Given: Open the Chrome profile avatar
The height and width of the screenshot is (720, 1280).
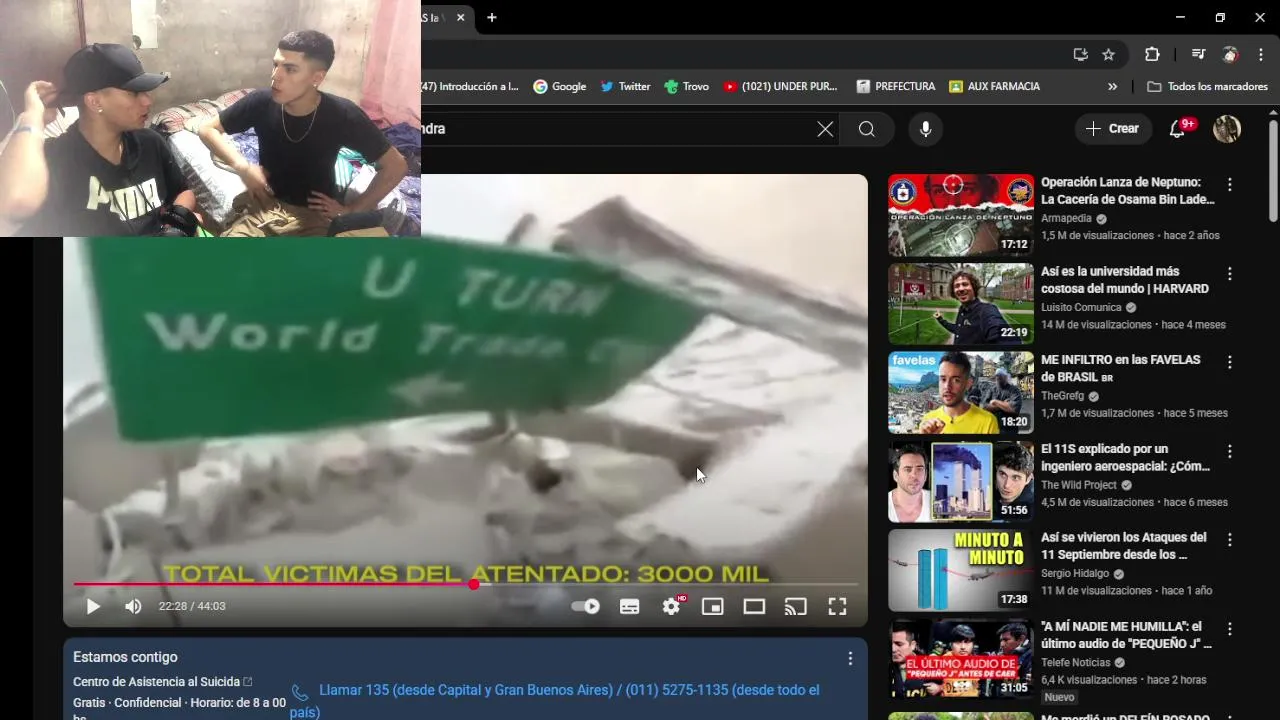Looking at the screenshot, I should (x=1230, y=55).
